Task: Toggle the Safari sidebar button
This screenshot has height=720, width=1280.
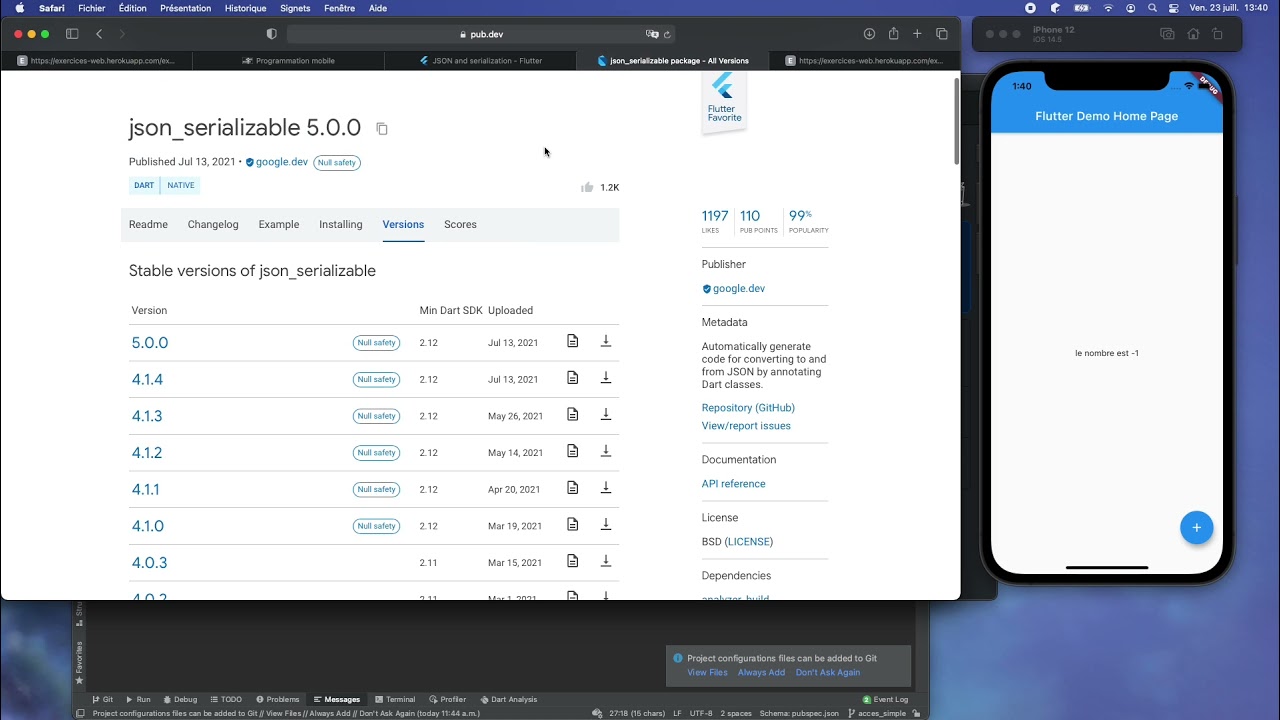Action: [72, 34]
